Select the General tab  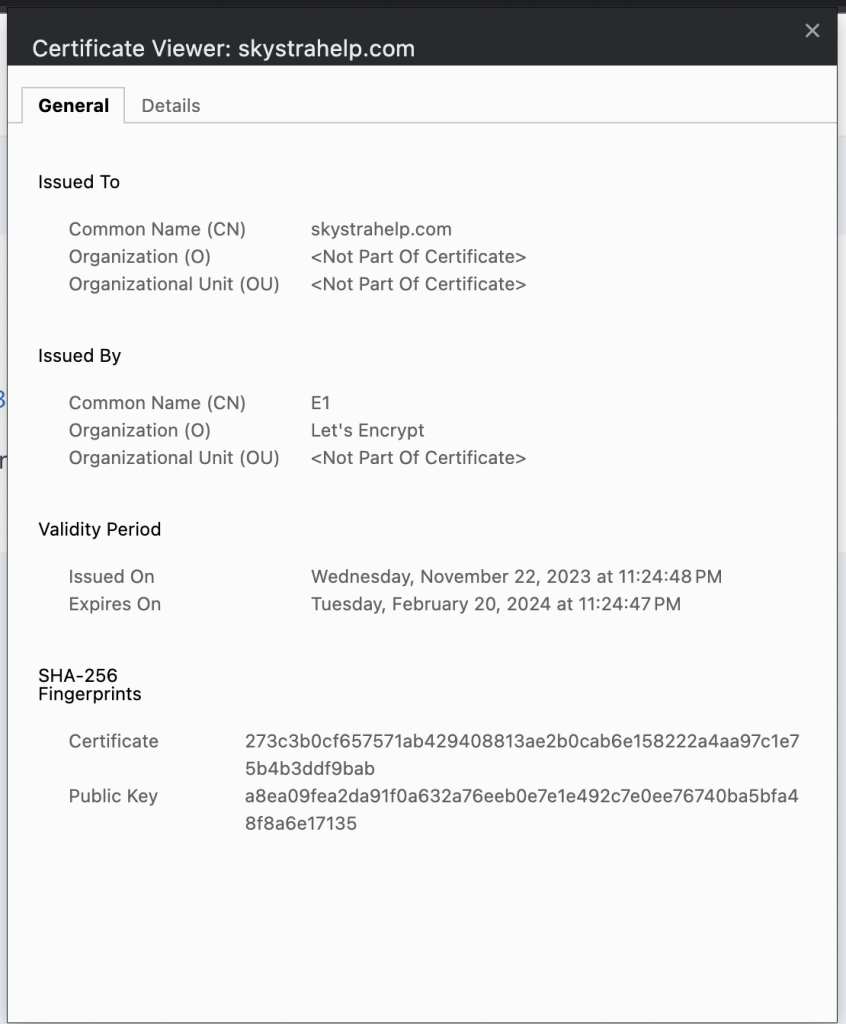[74, 106]
